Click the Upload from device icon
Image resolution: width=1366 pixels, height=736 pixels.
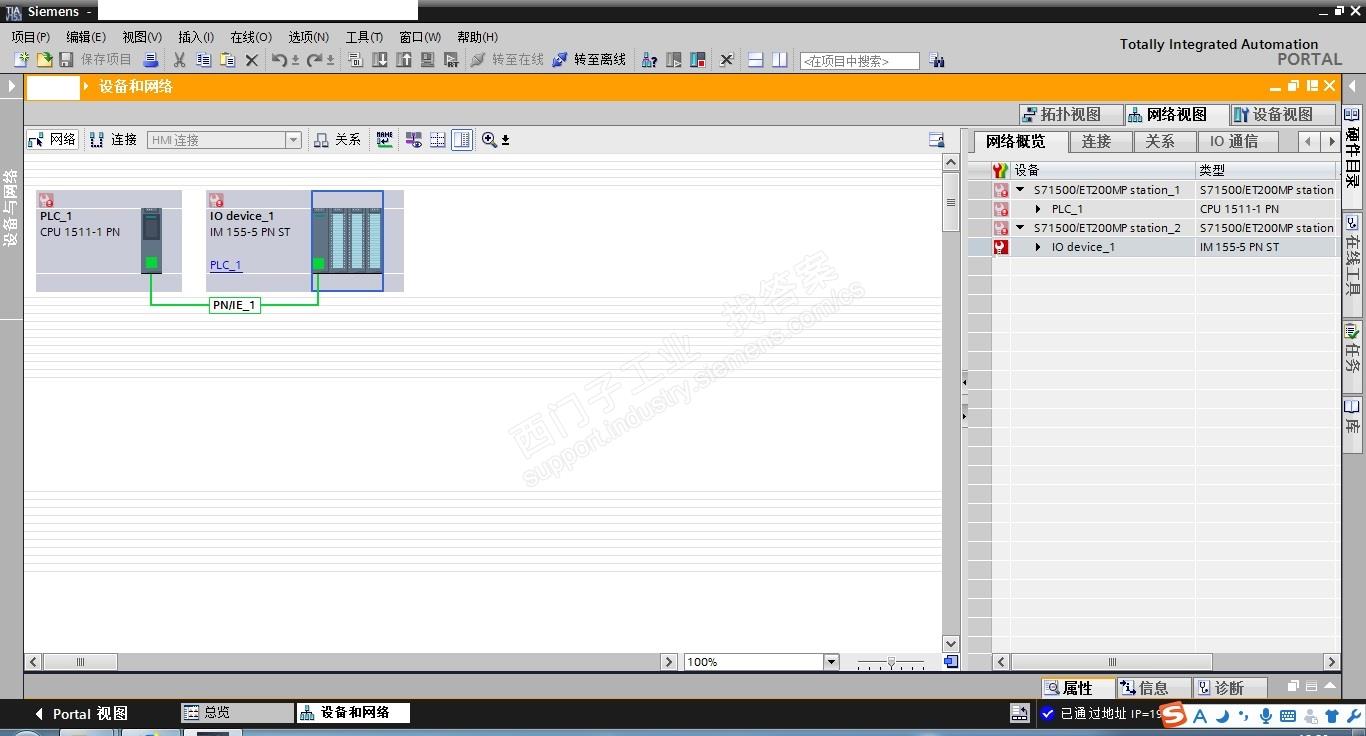tap(404, 60)
